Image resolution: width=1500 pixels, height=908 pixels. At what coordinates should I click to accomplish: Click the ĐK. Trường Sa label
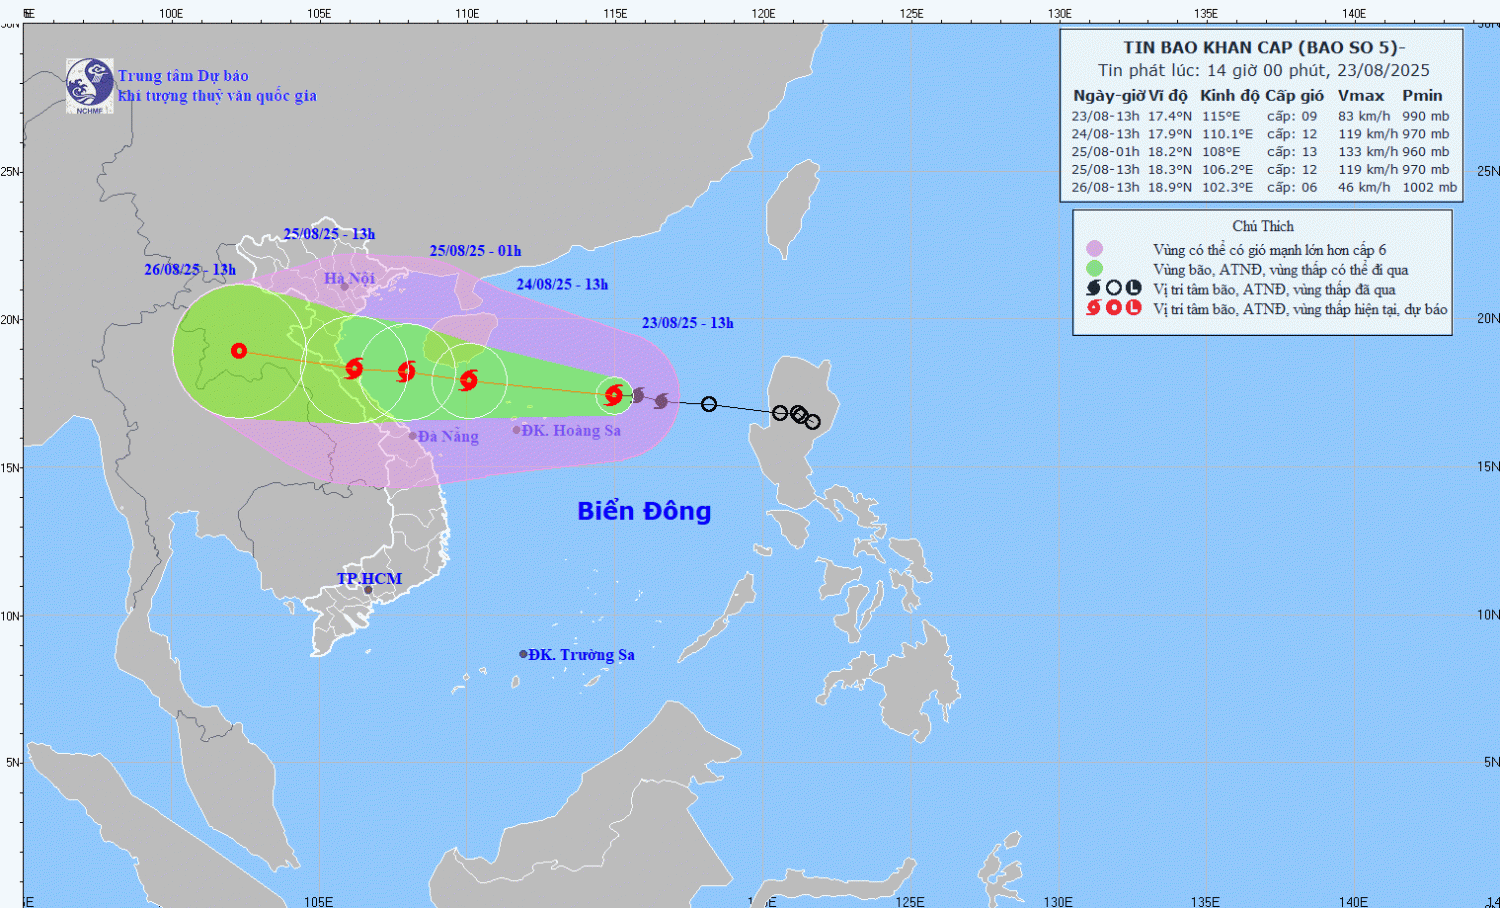(581, 655)
